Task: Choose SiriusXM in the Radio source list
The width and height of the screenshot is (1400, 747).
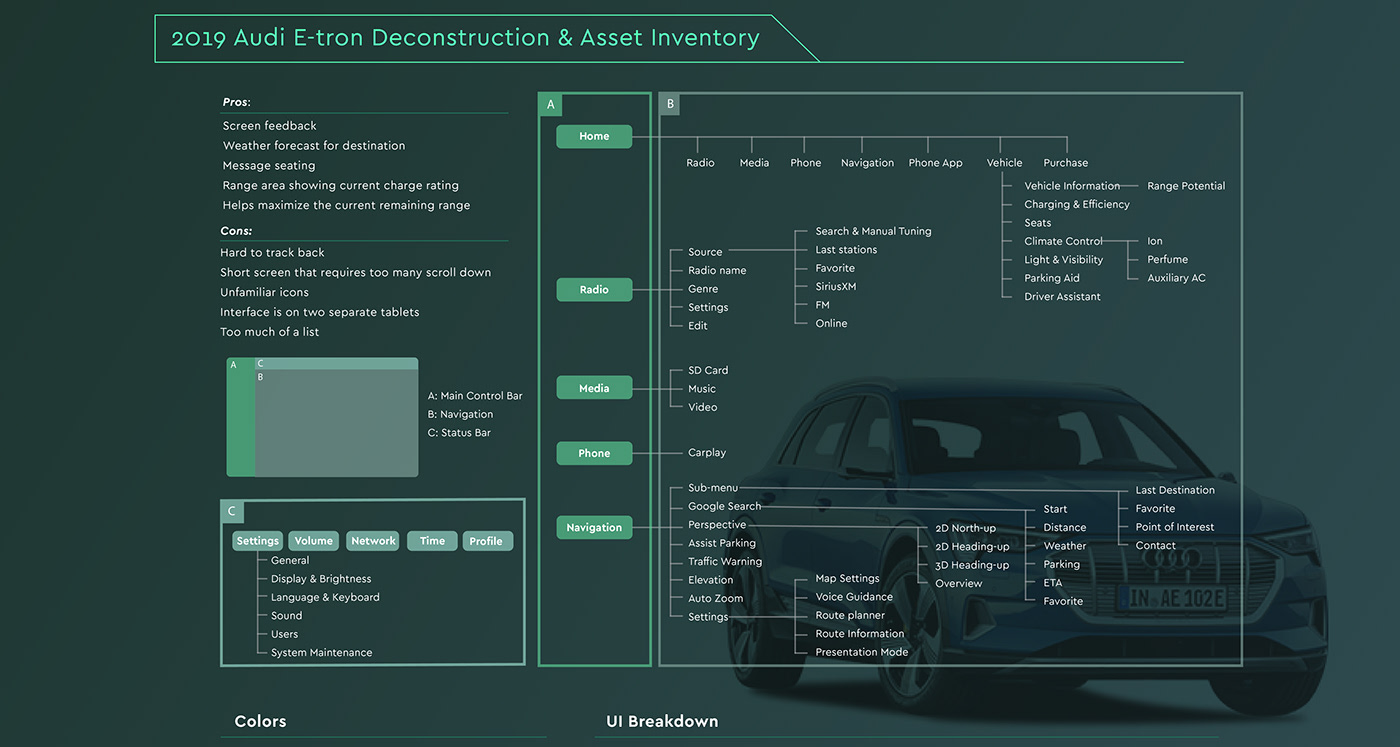Action: point(835,287)
